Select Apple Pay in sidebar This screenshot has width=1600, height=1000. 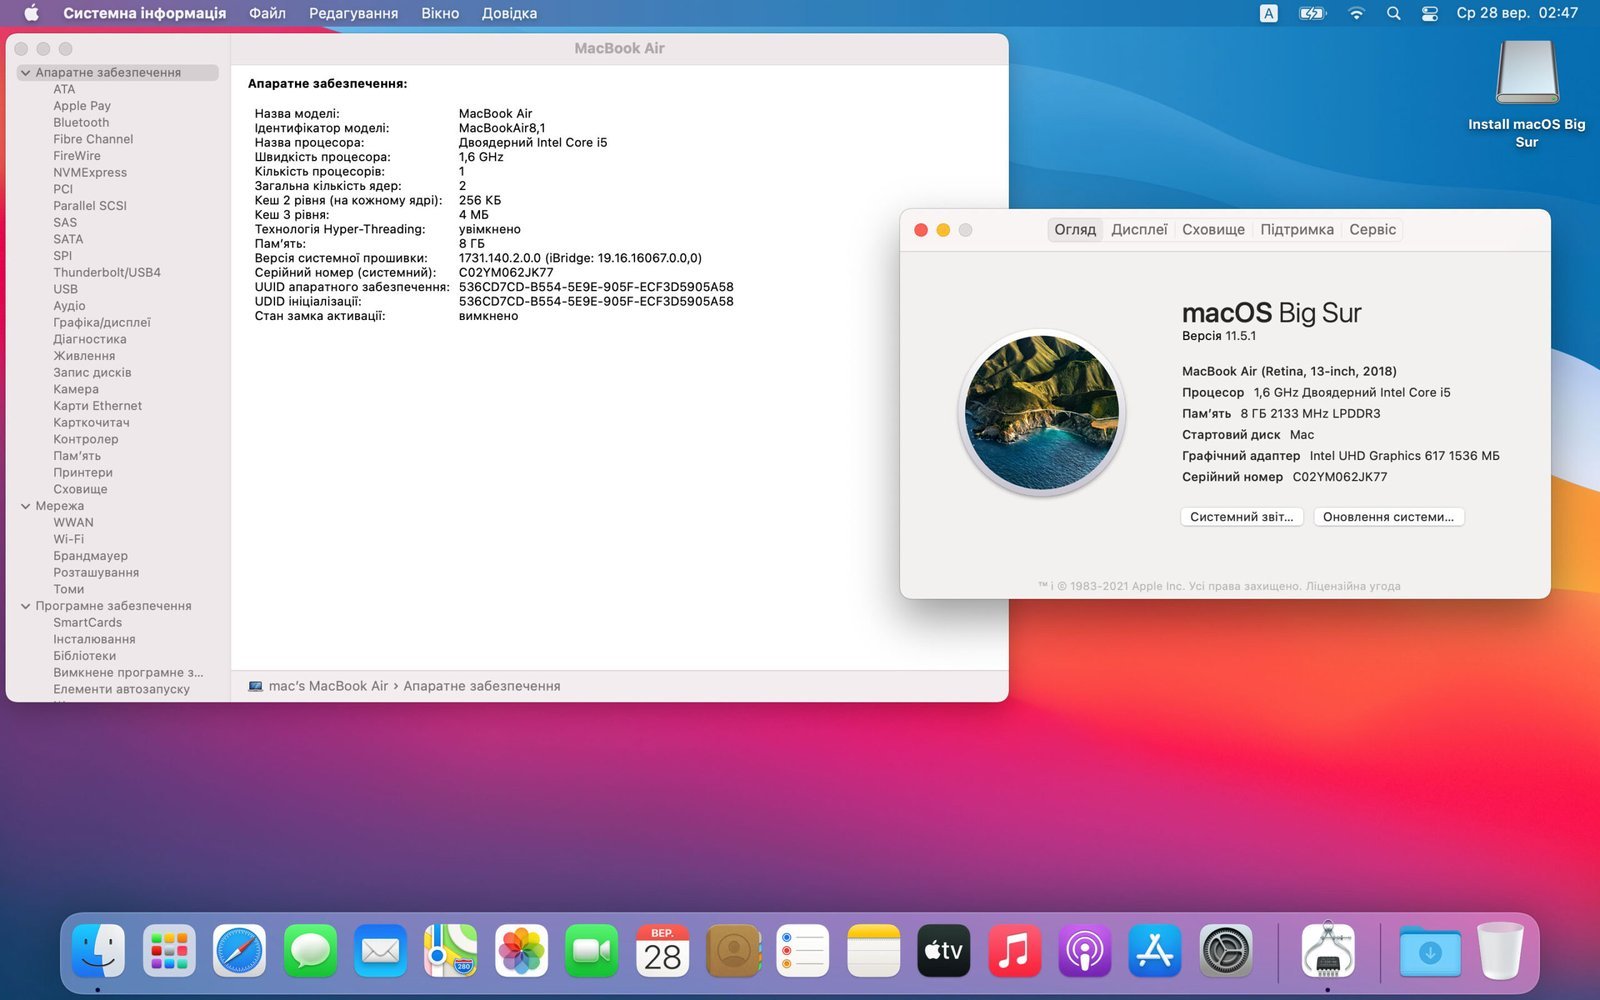pyautogui.click(x=82, y=106)
